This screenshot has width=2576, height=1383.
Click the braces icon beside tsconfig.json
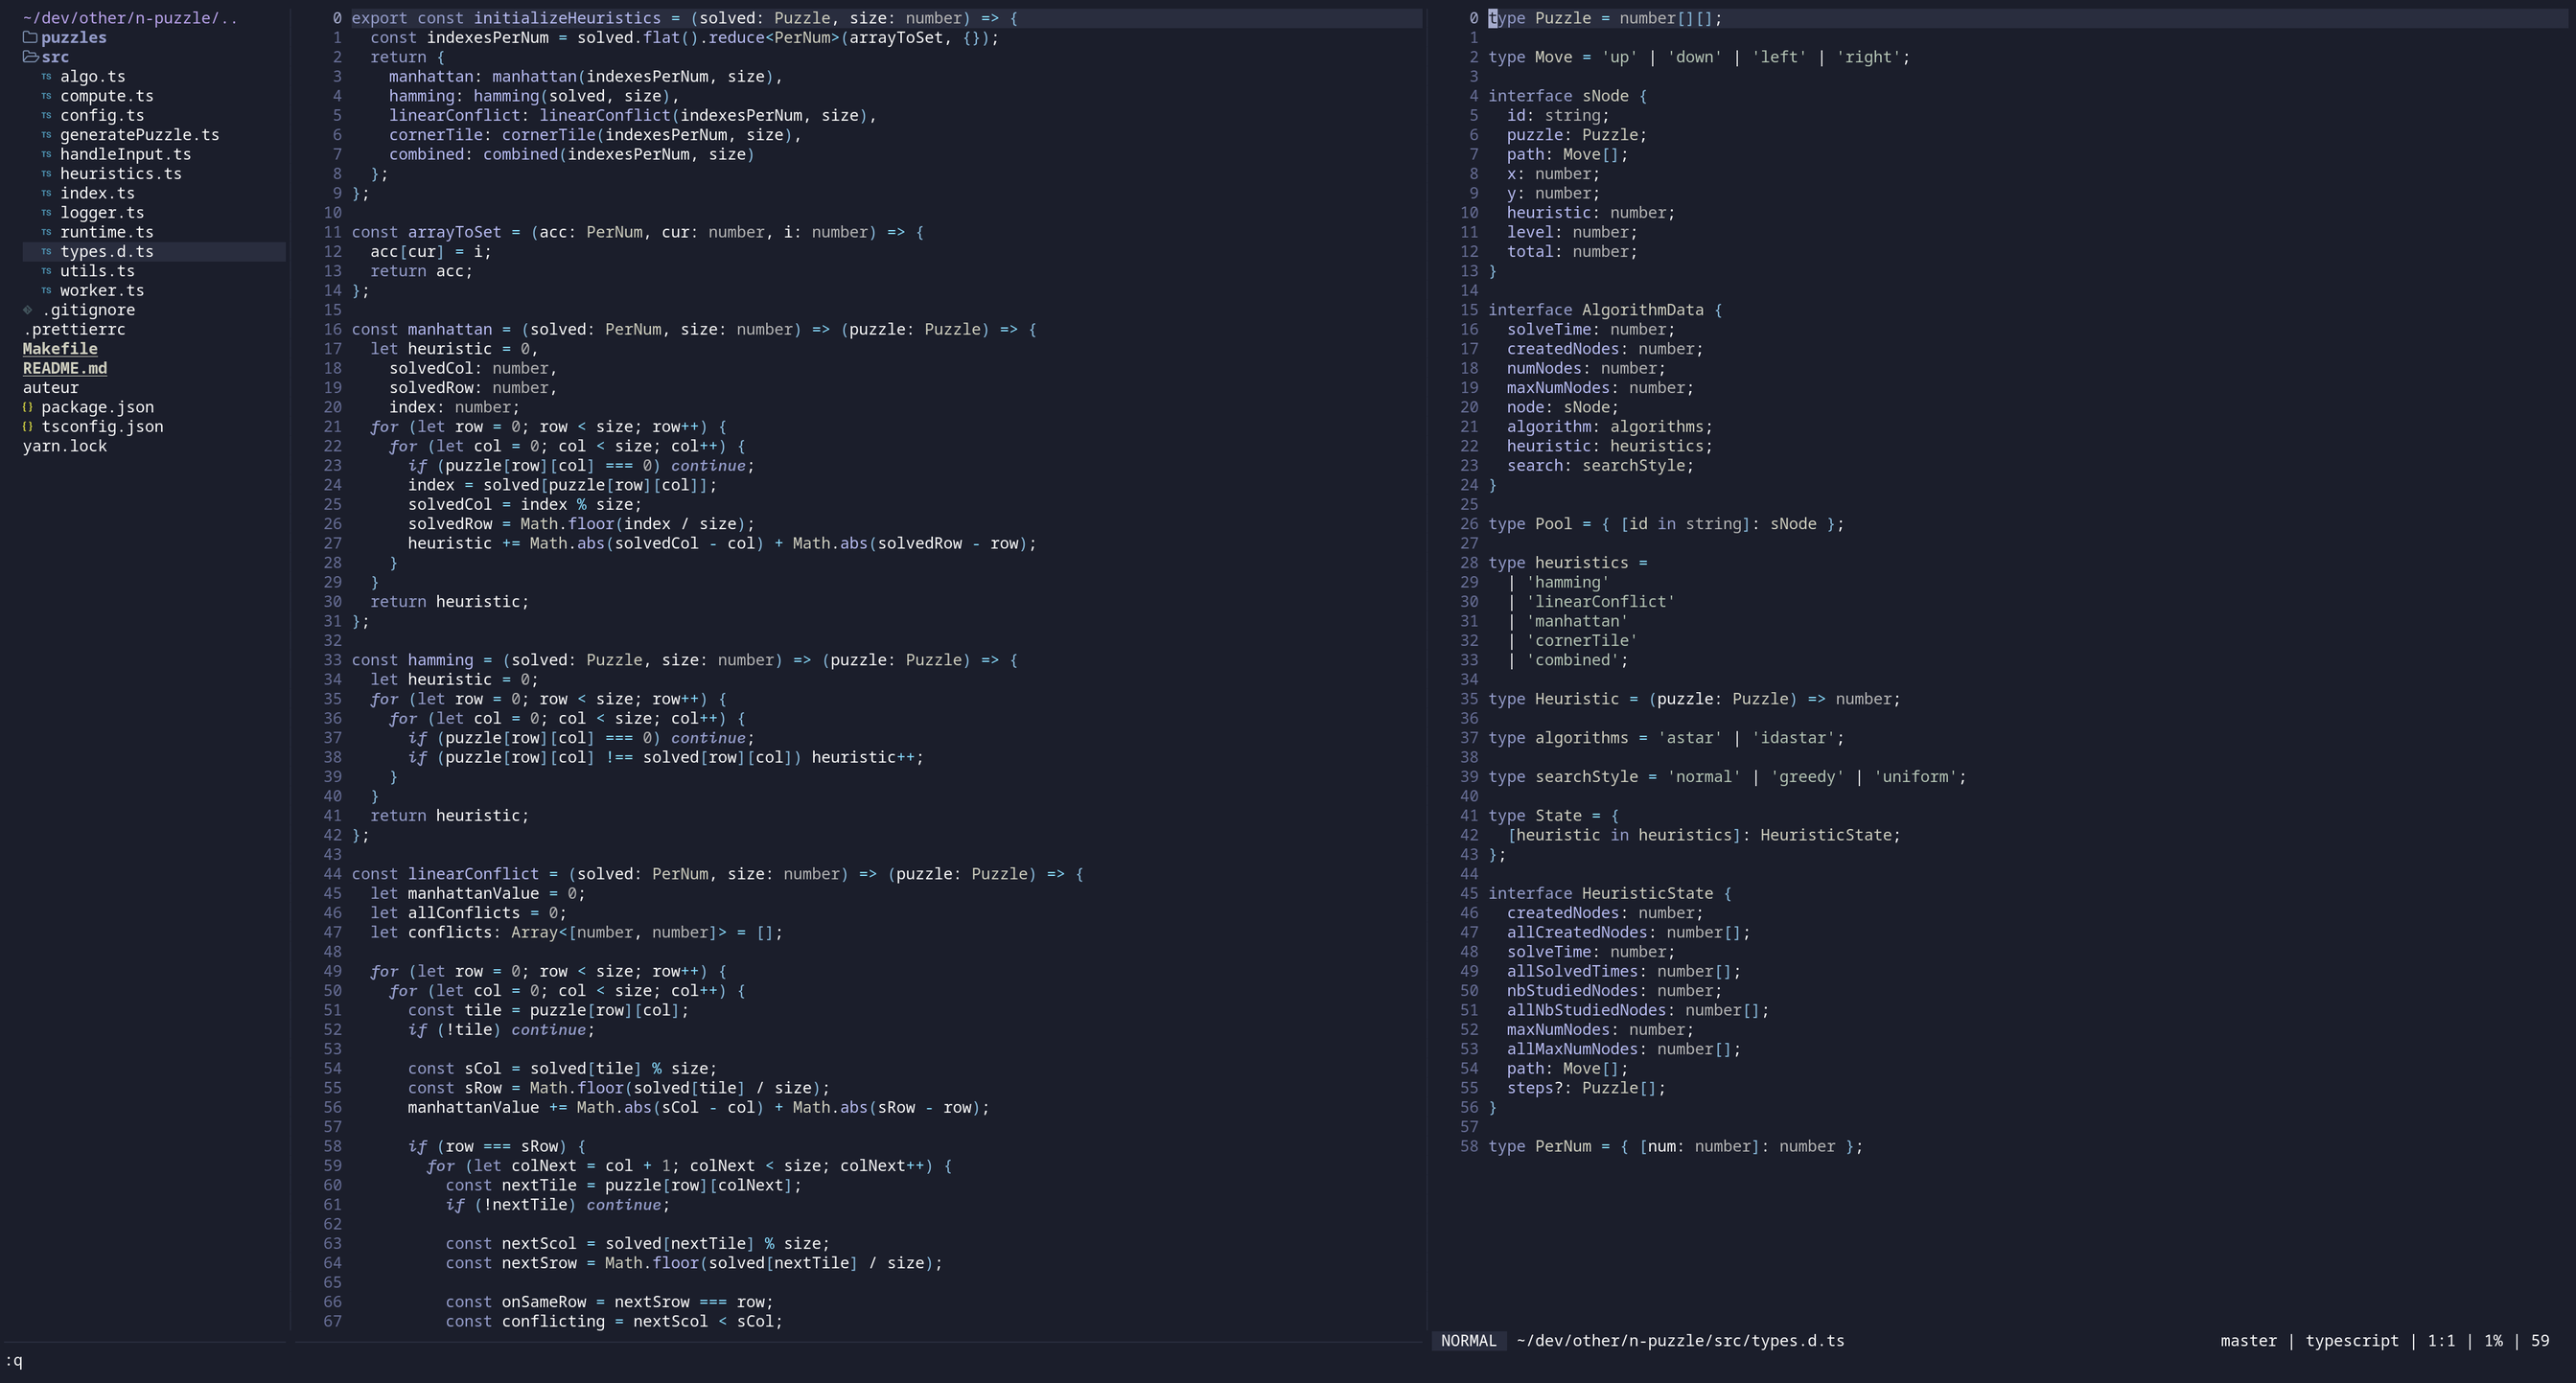click(x=28, y=427)
